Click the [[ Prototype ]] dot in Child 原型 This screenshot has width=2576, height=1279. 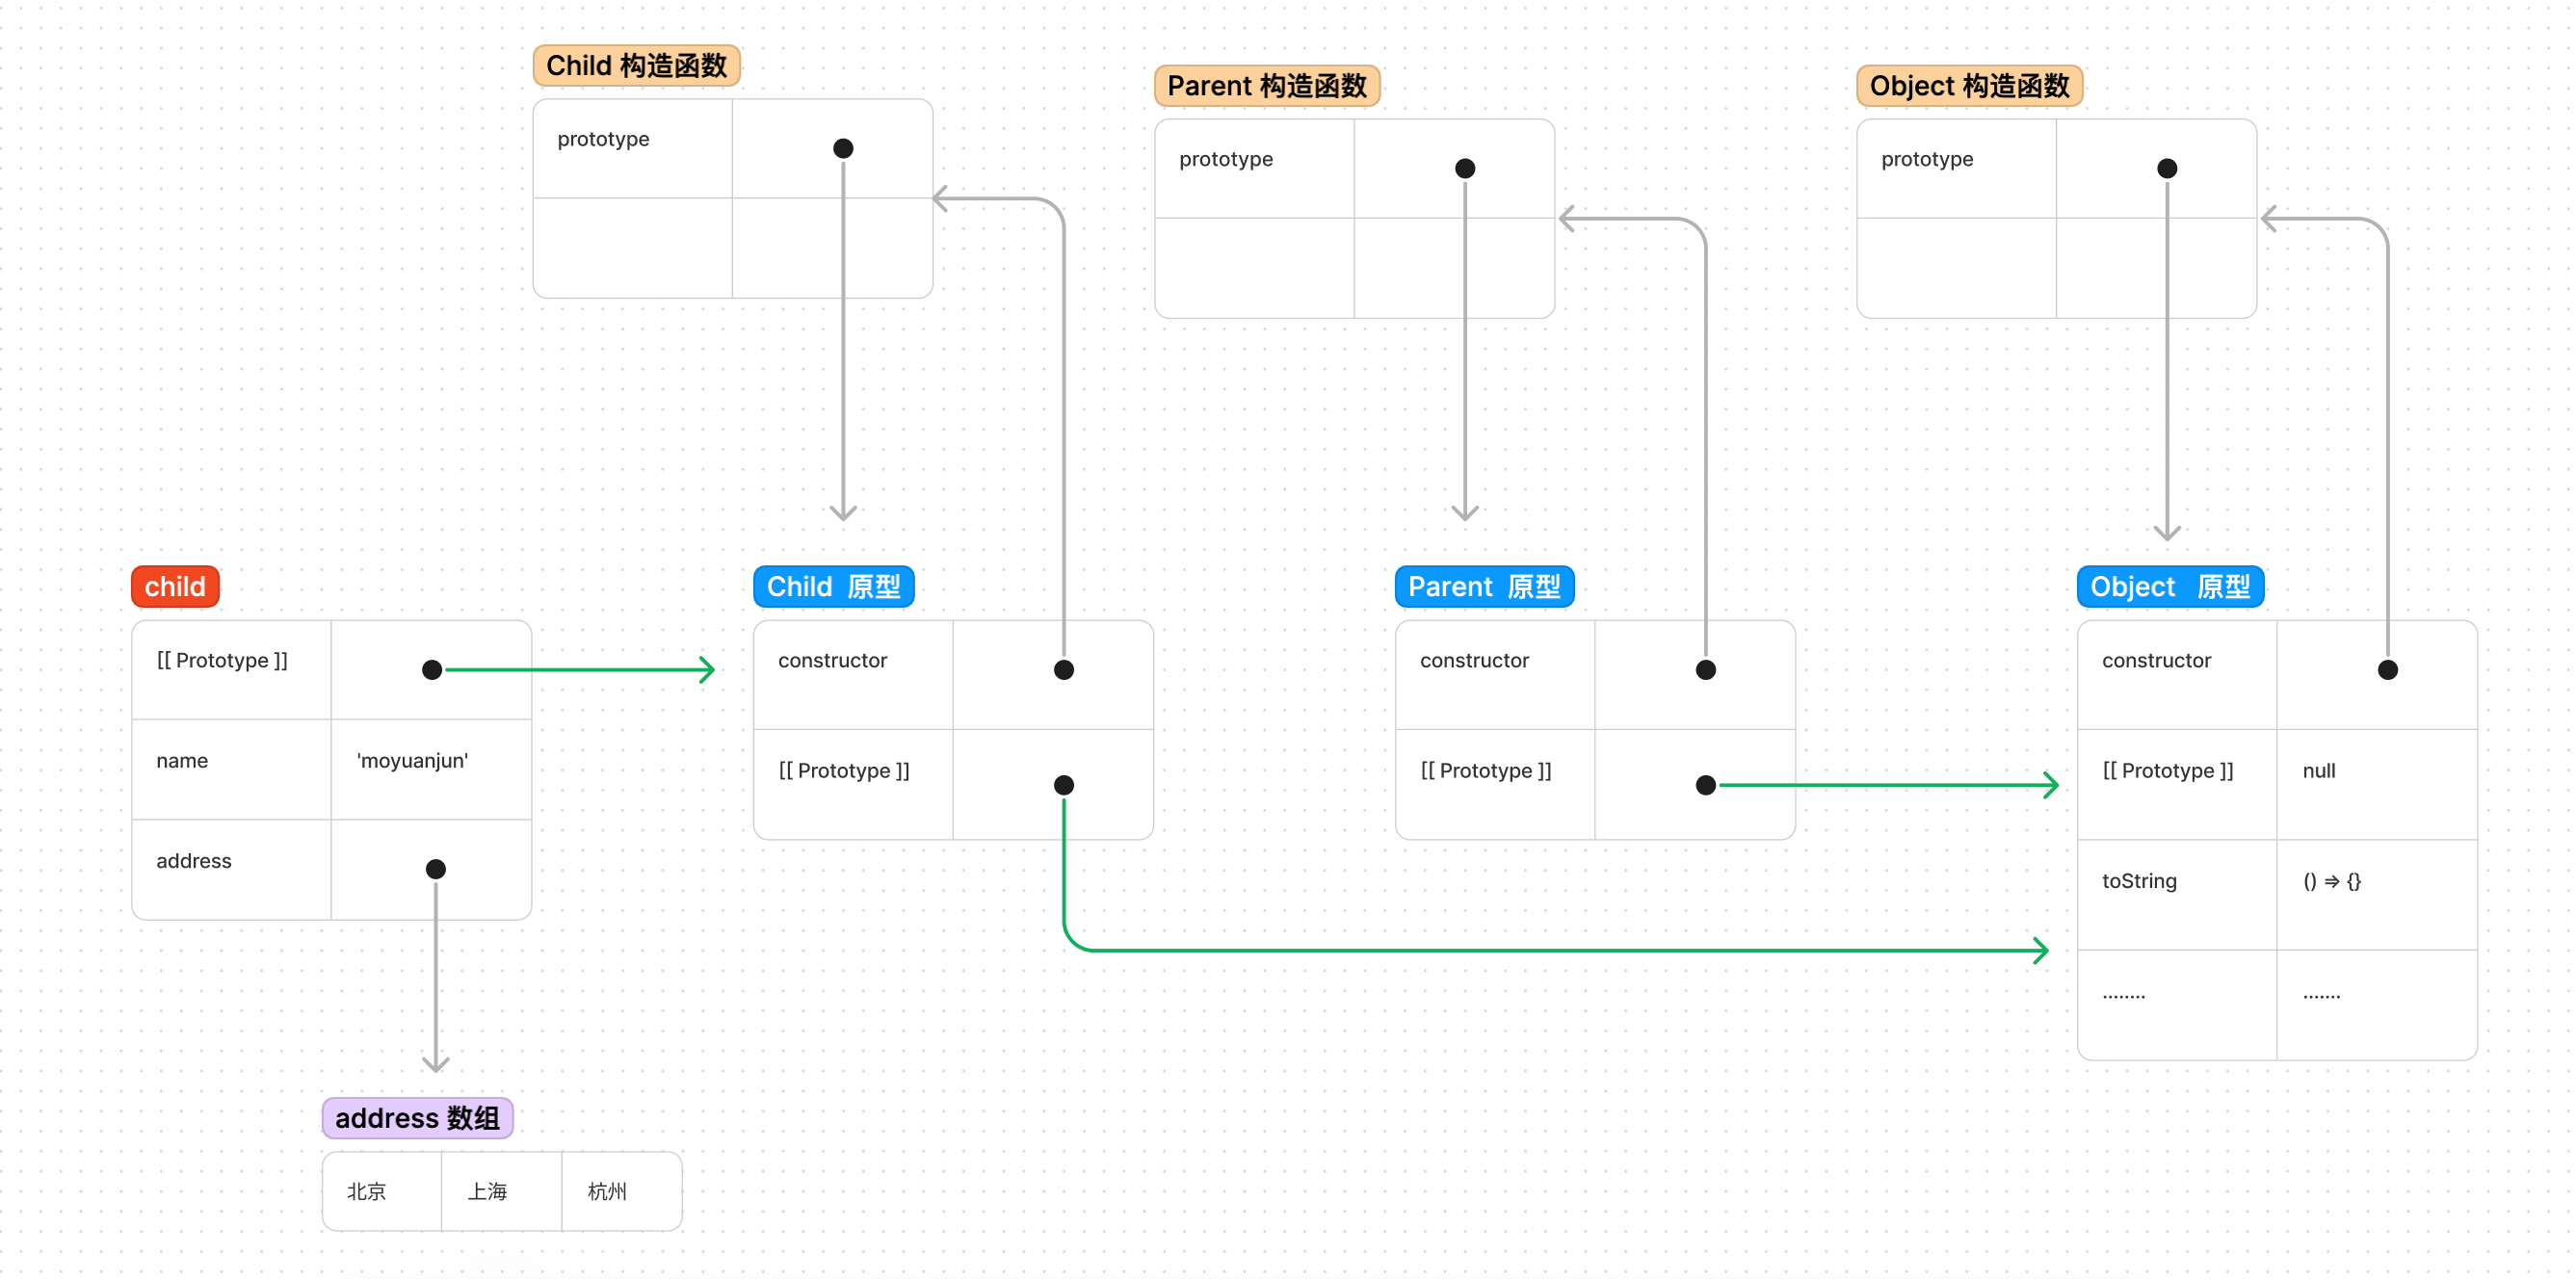(x=1064, y=785)
